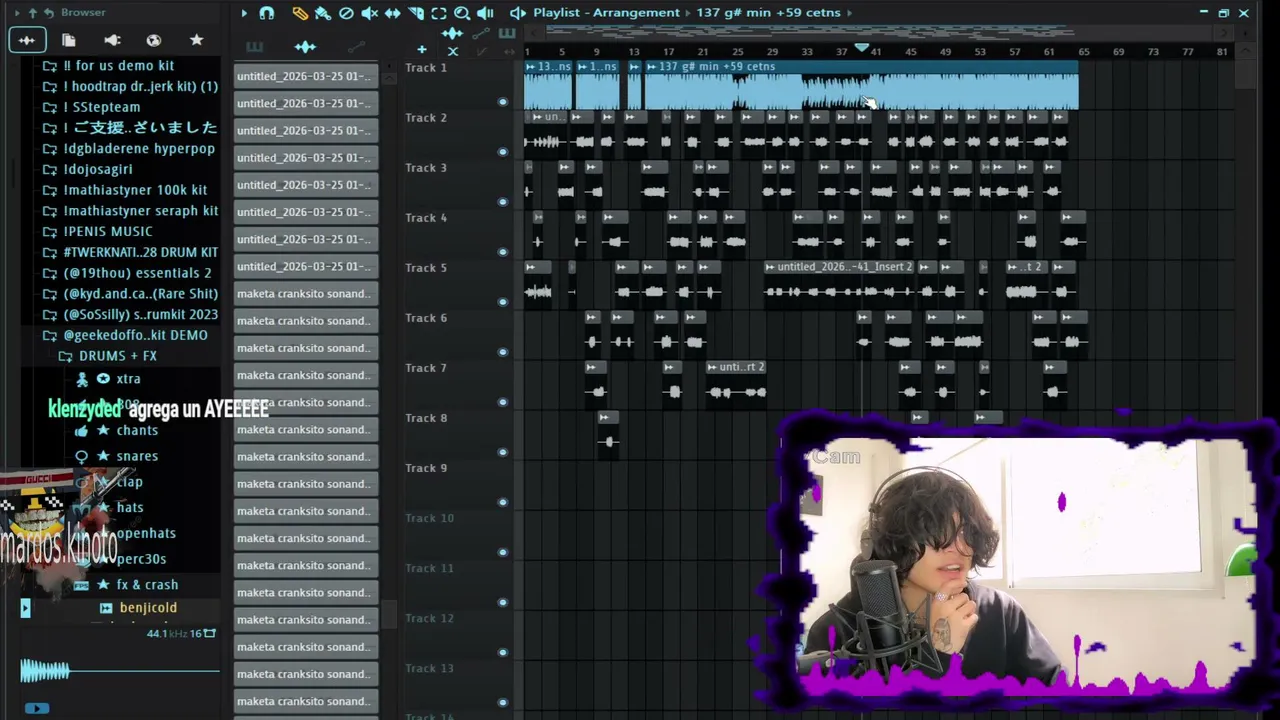Click the playhead marker on the timeline ruler
The height and width of the screenshot is (720, 1280).
coord(862,48)
